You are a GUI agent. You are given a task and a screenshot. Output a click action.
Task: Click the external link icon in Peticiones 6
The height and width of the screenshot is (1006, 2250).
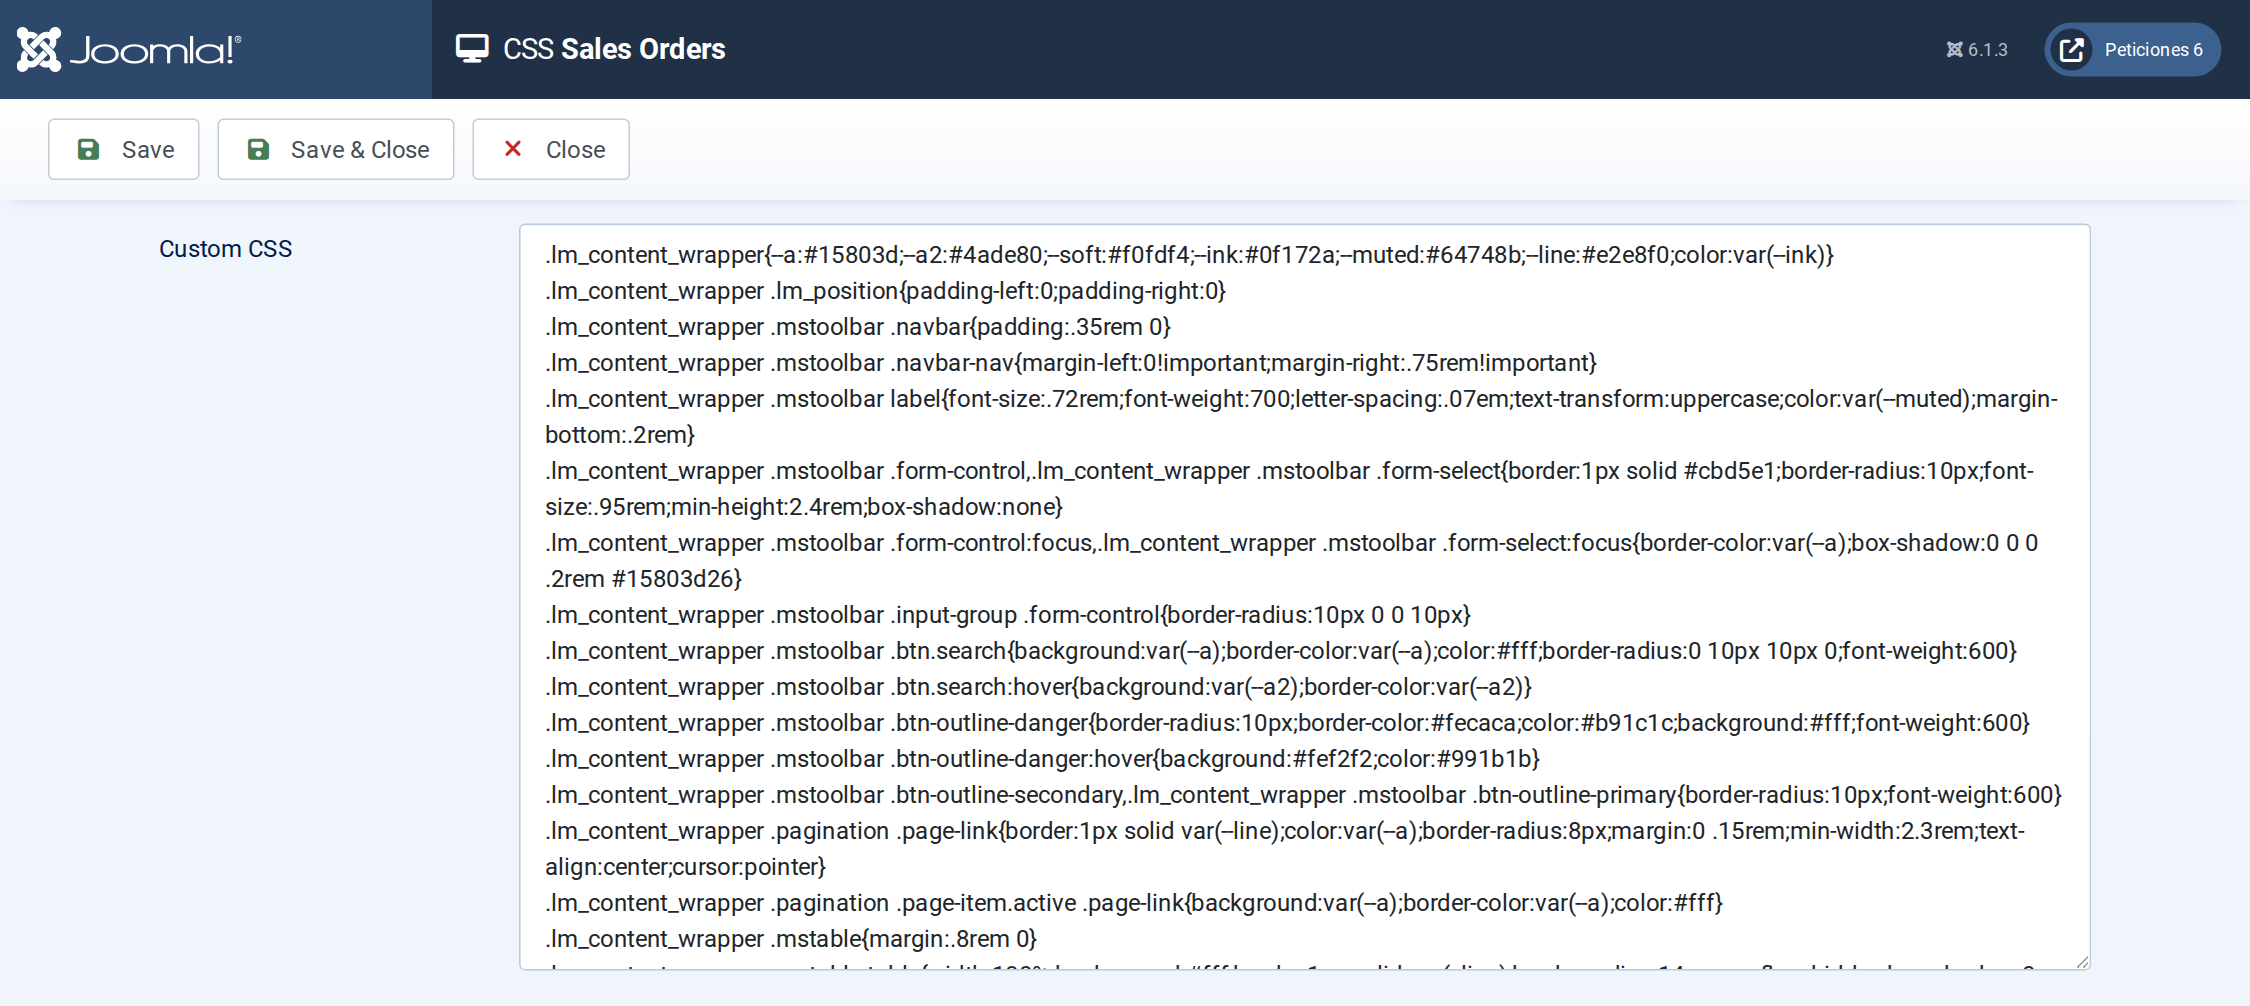pos(2072,50)
